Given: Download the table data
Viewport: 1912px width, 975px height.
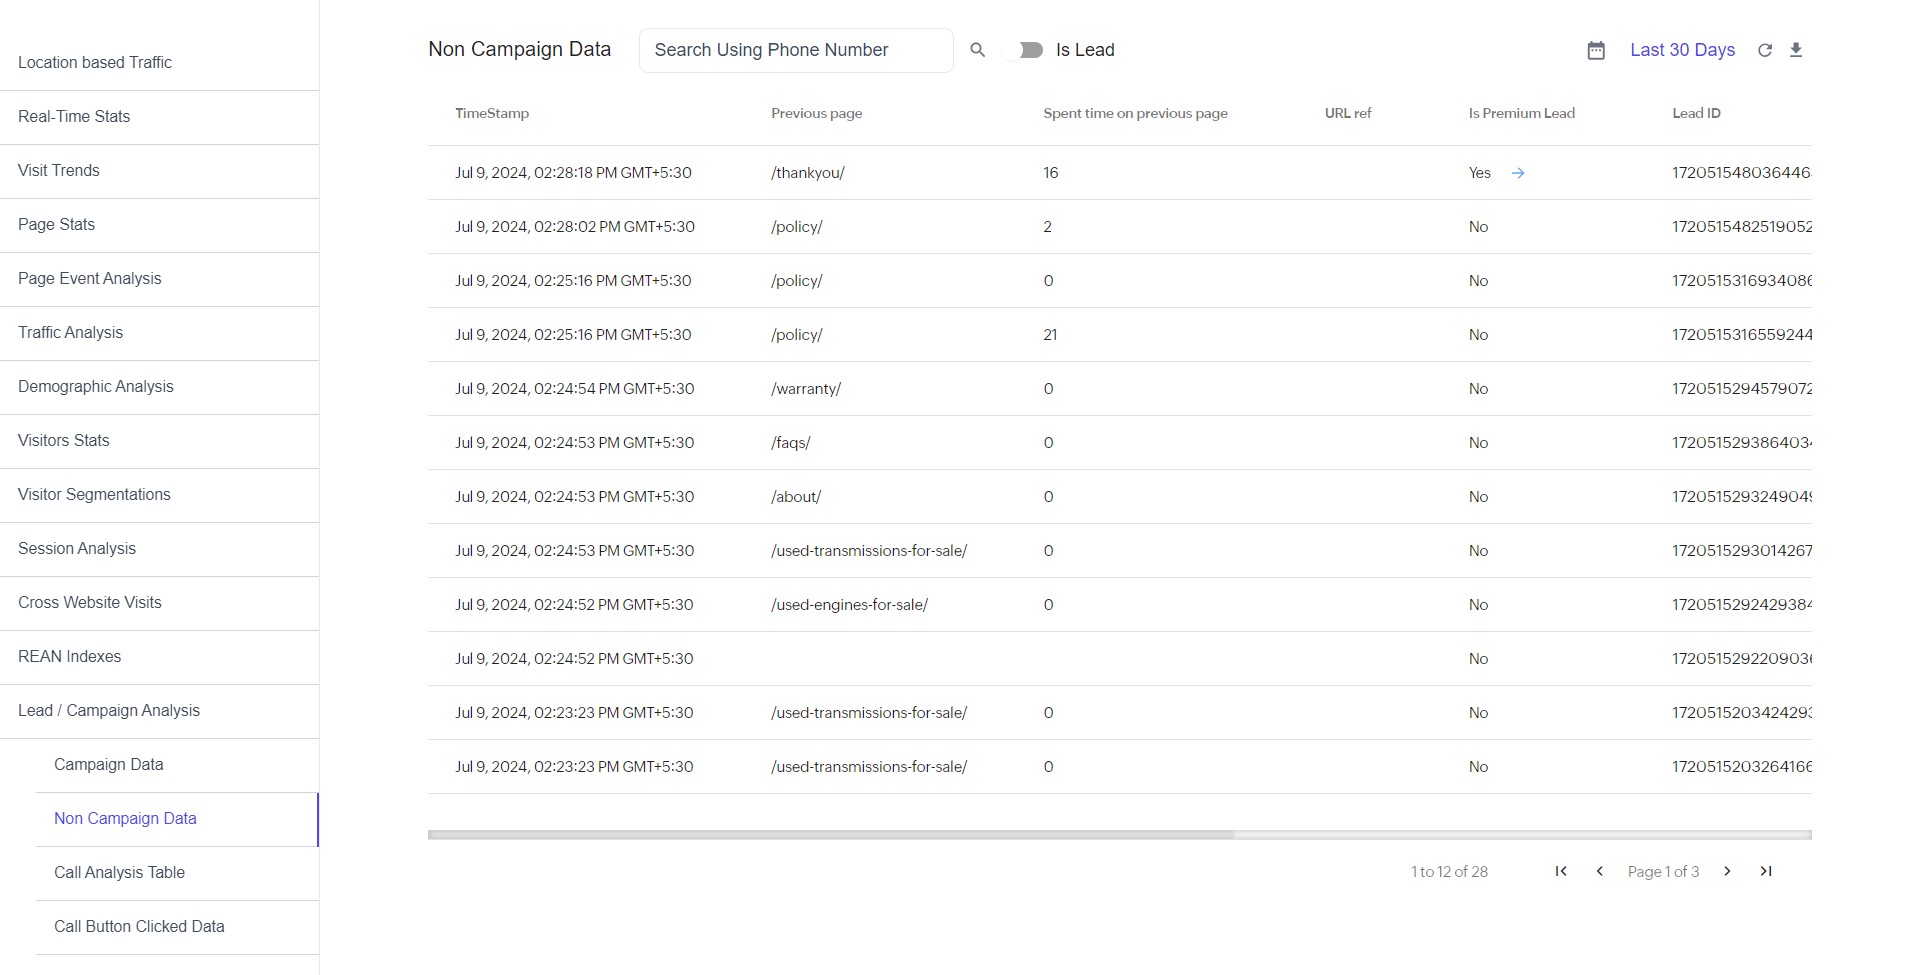Looking at the screenshot, I should point(1796,50).
